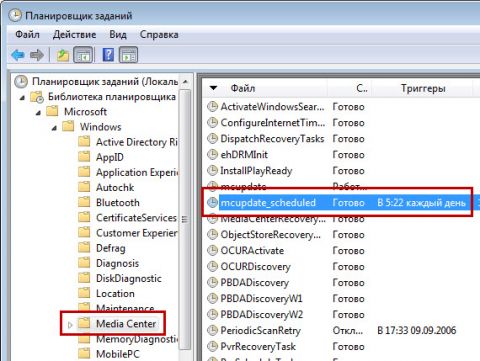Select the PeriodicScanRetry task clock icon

click(212, 331)
